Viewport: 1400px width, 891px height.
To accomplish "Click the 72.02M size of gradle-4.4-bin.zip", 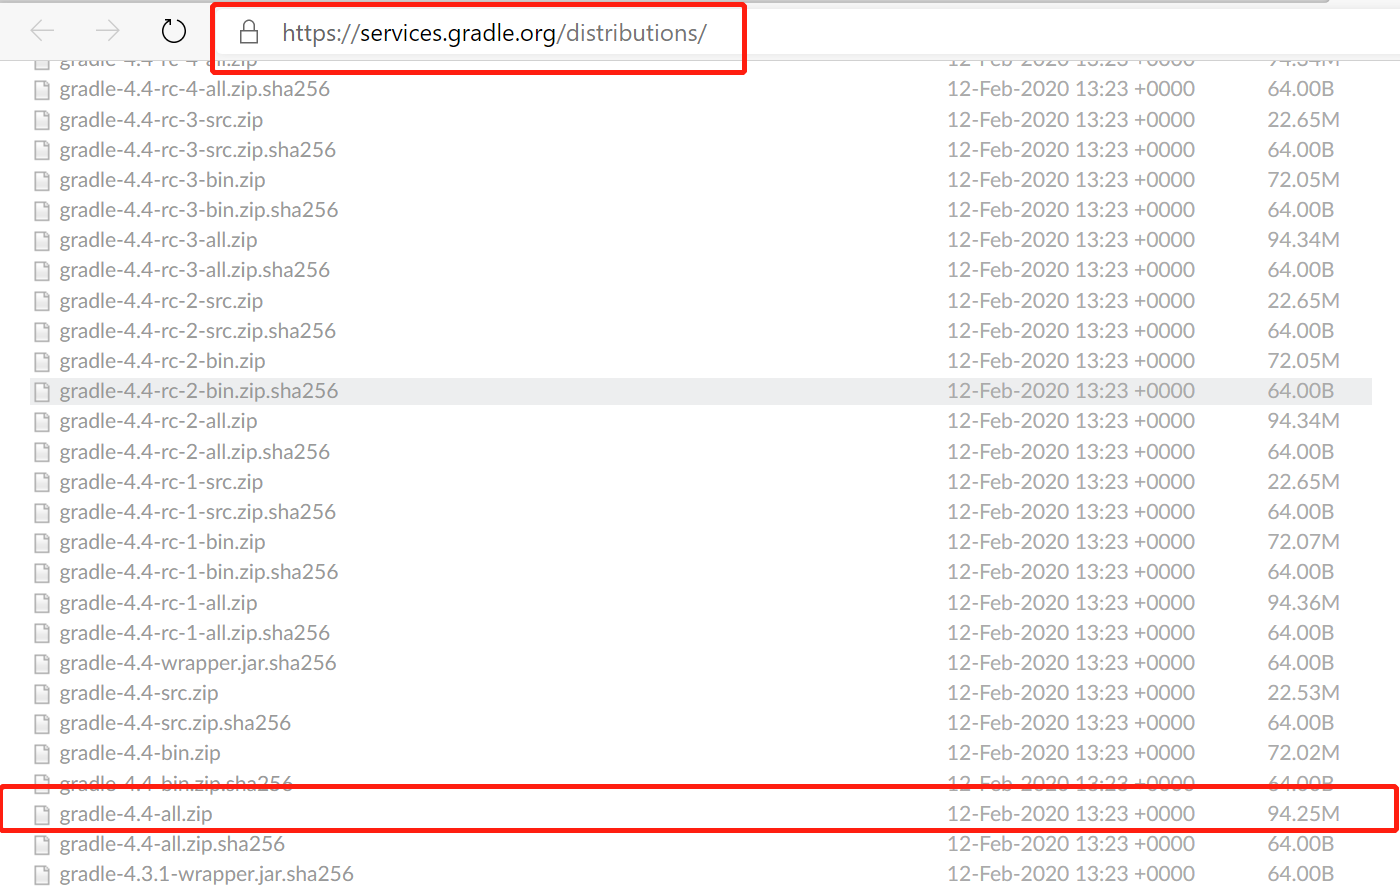I will pos(1303,753).
